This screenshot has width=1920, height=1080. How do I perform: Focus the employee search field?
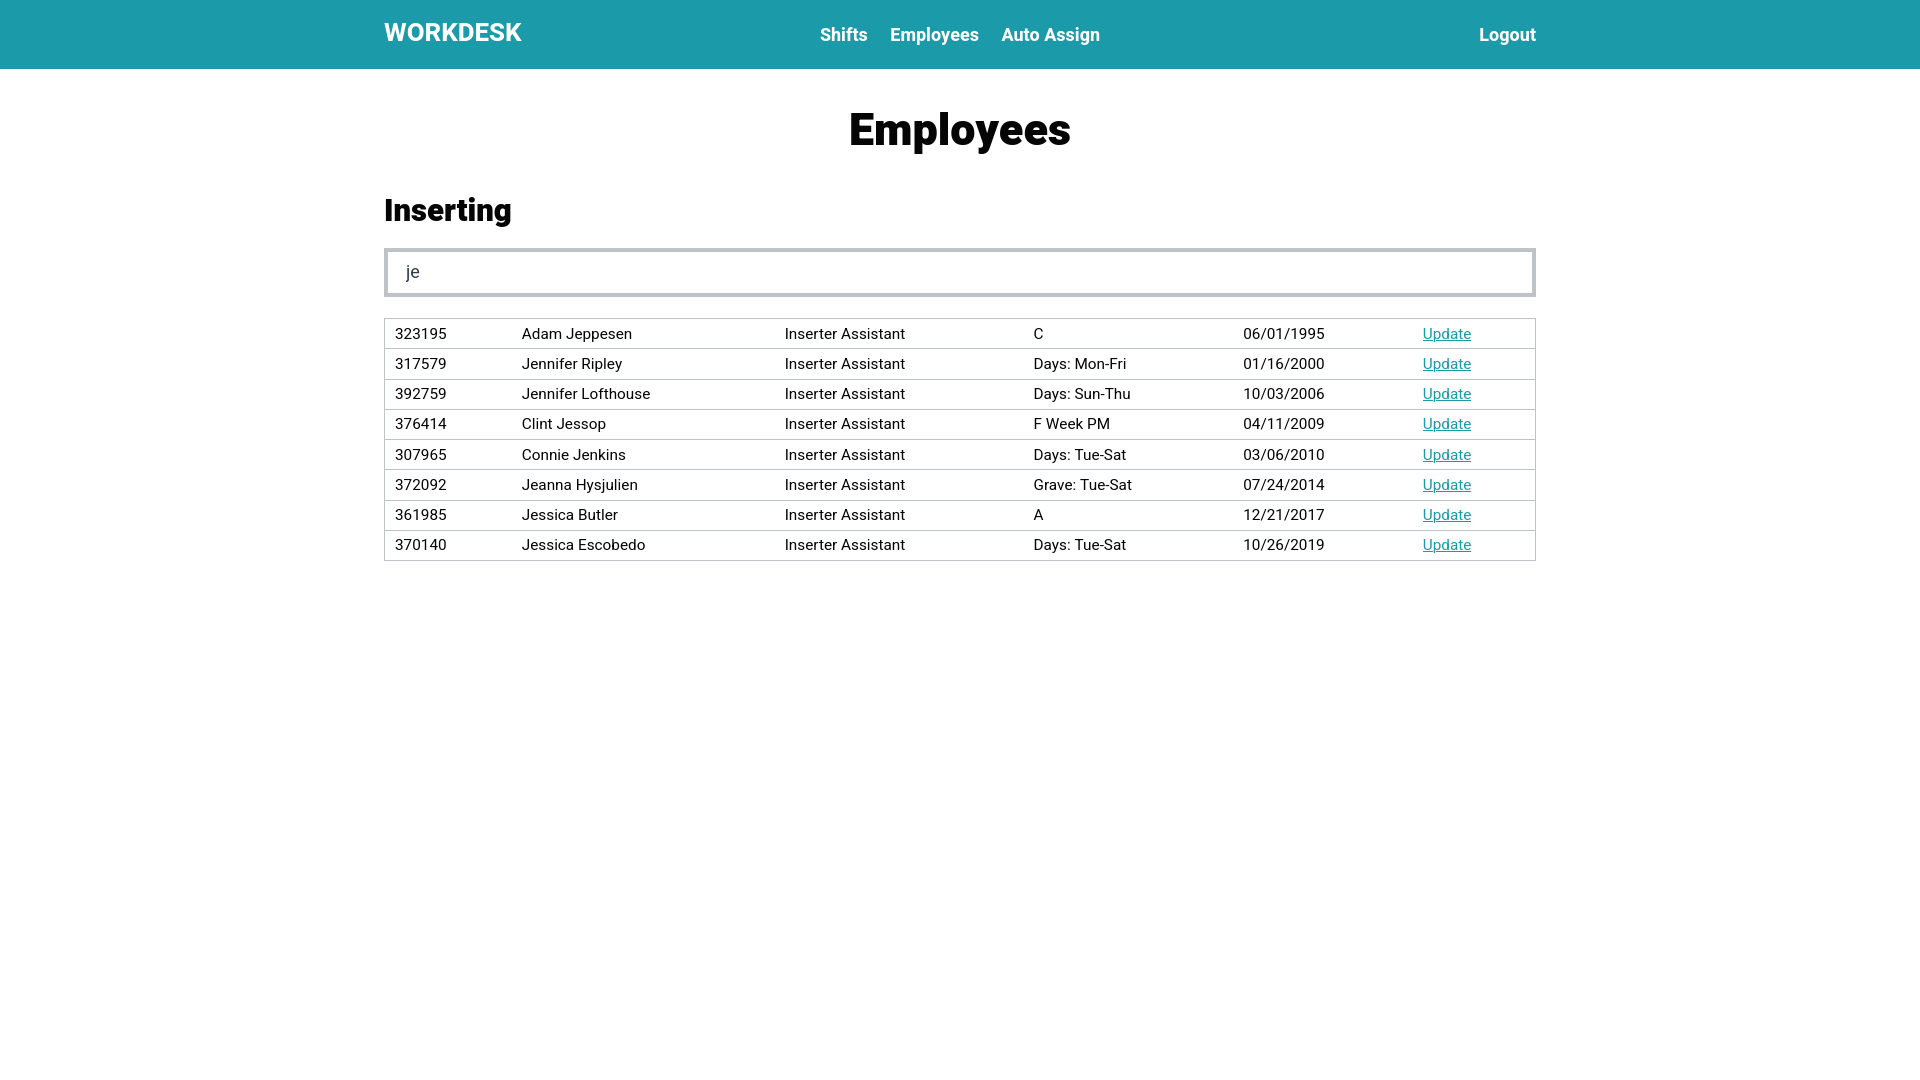click(959, 272)
